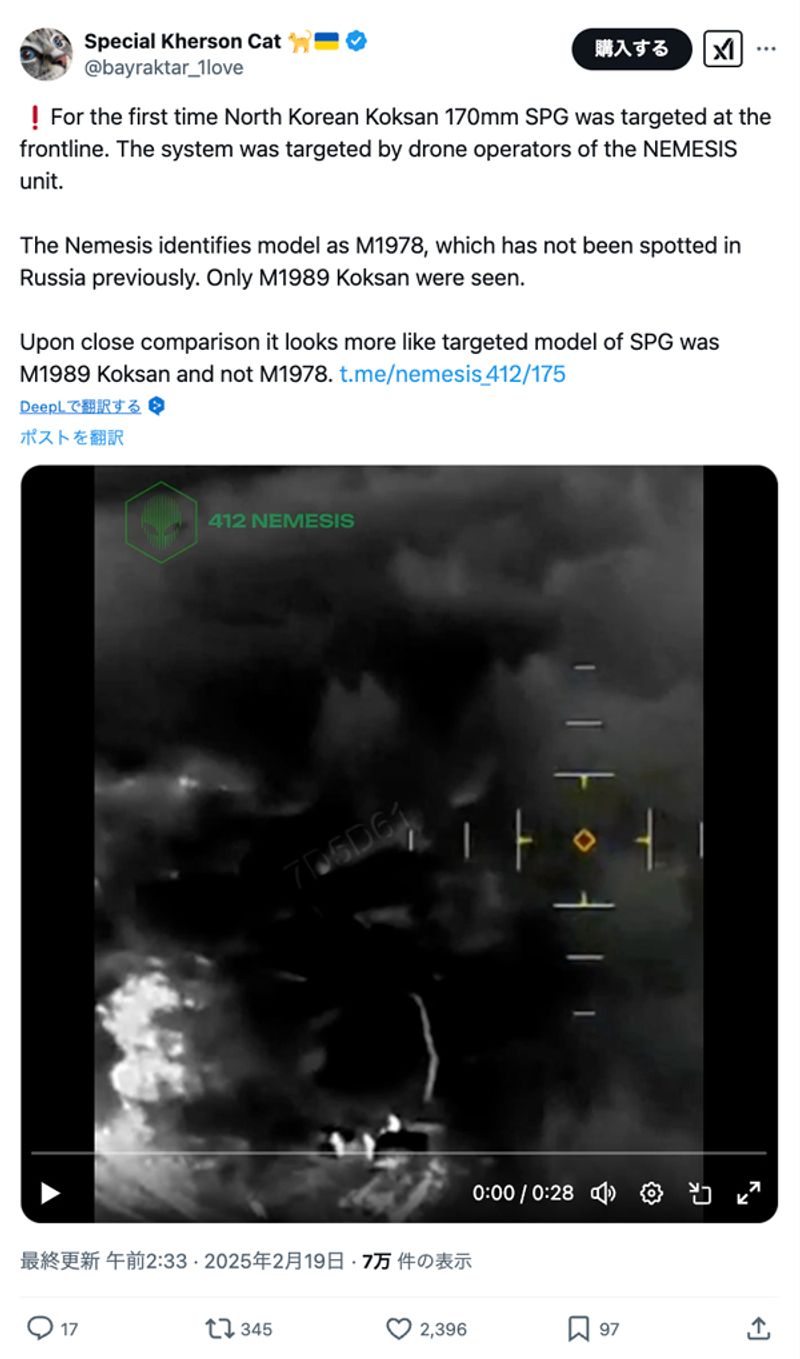Open the t.me/nemesis_412/175 link
The width and height of the screenshot is (800, 1359).
[453, 375]
